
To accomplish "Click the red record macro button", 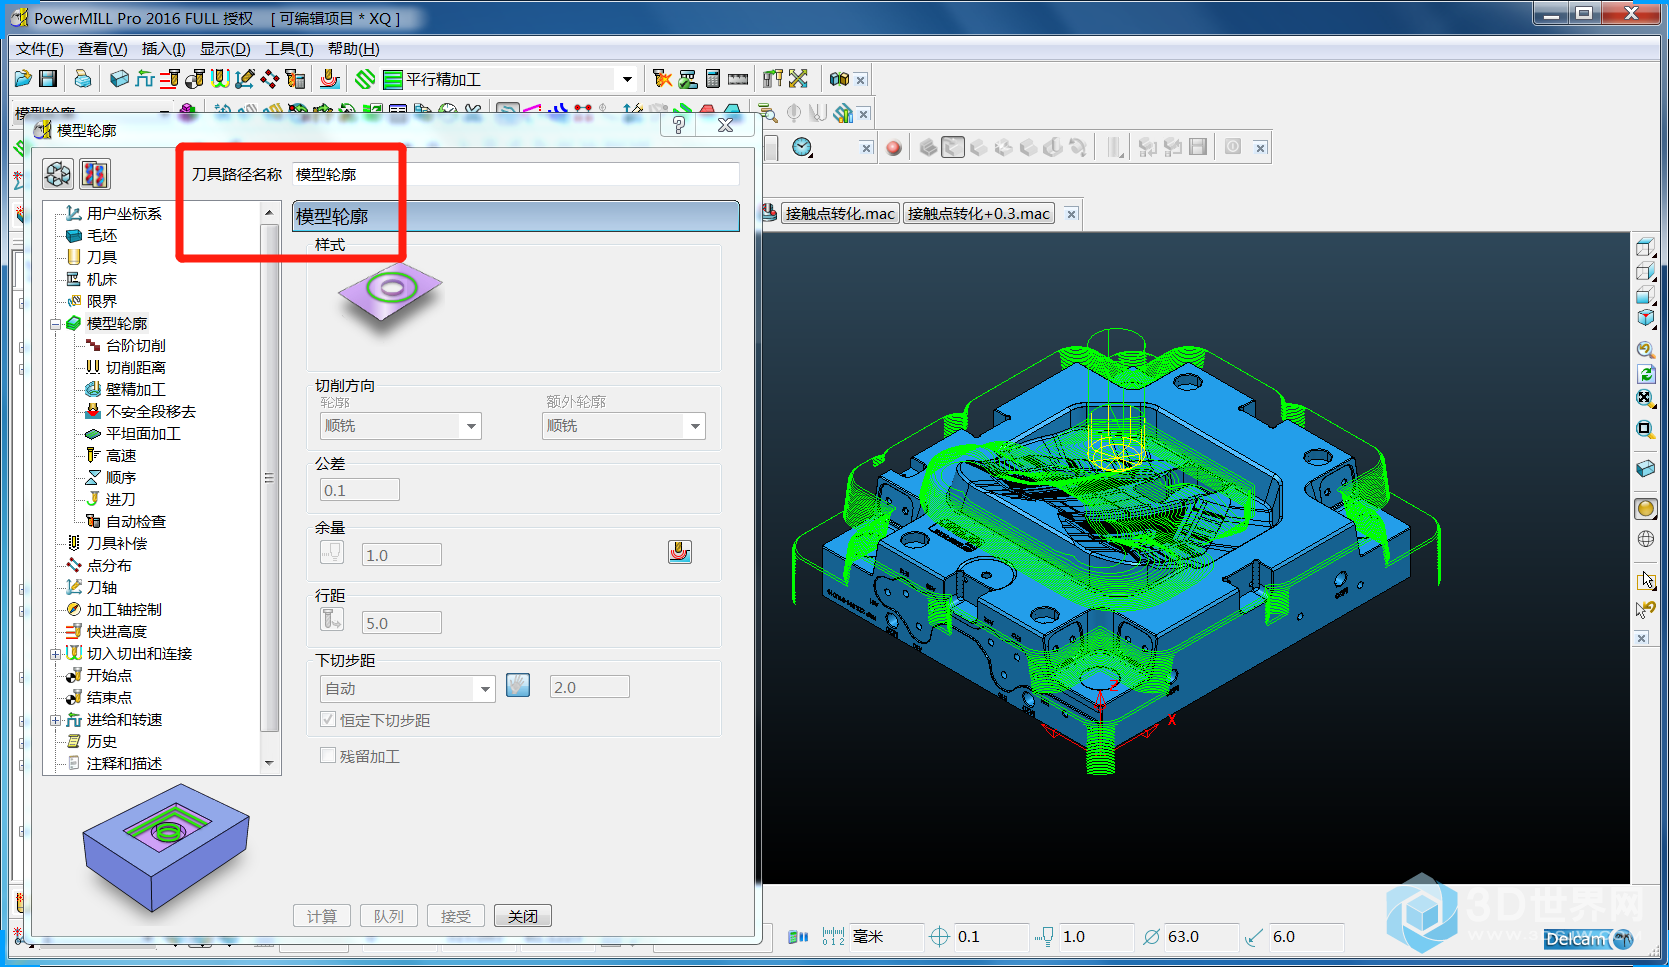I will tap(894, 148).
